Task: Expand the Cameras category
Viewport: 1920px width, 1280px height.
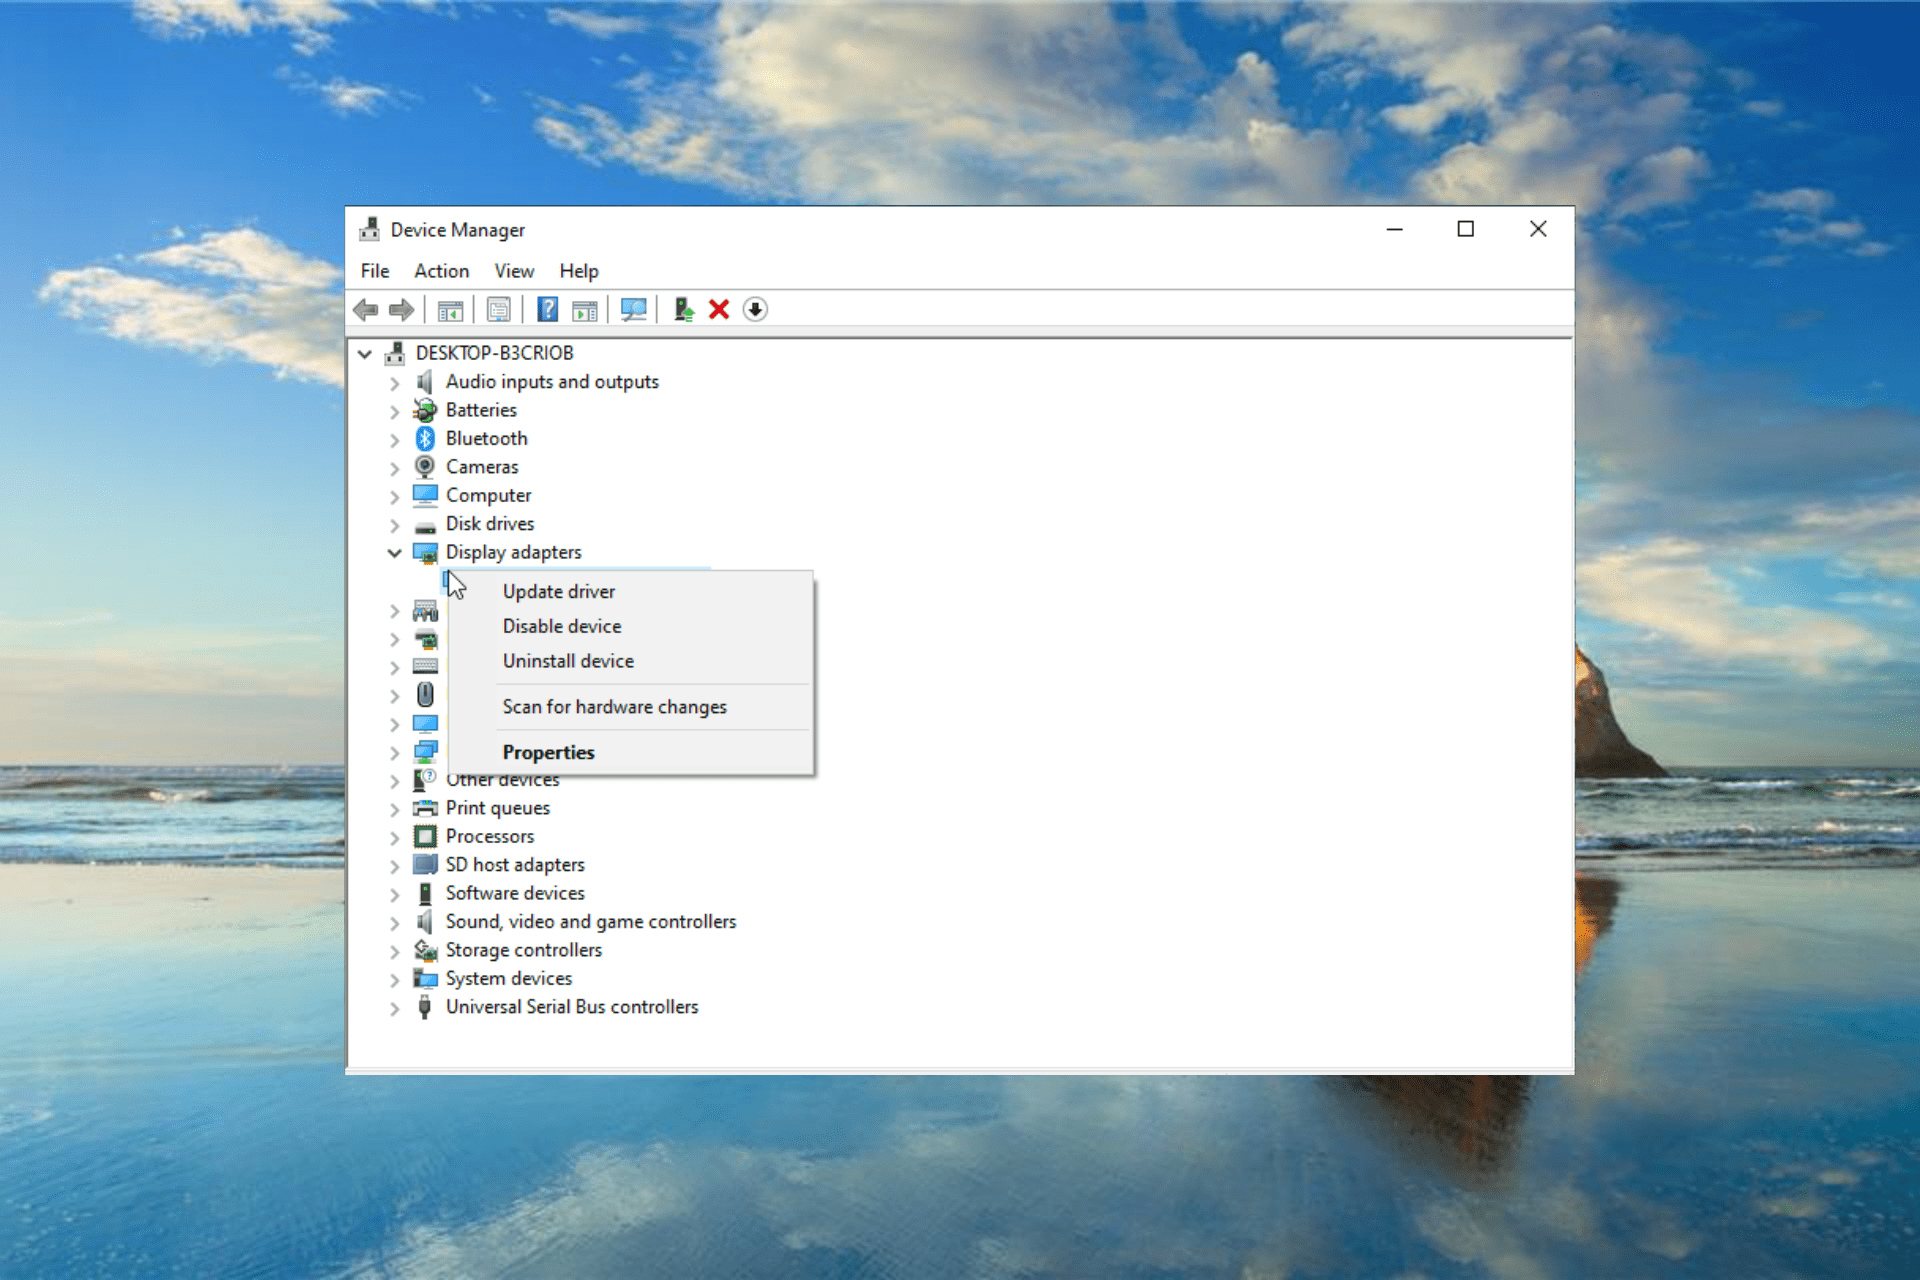Action: (394, 468)
